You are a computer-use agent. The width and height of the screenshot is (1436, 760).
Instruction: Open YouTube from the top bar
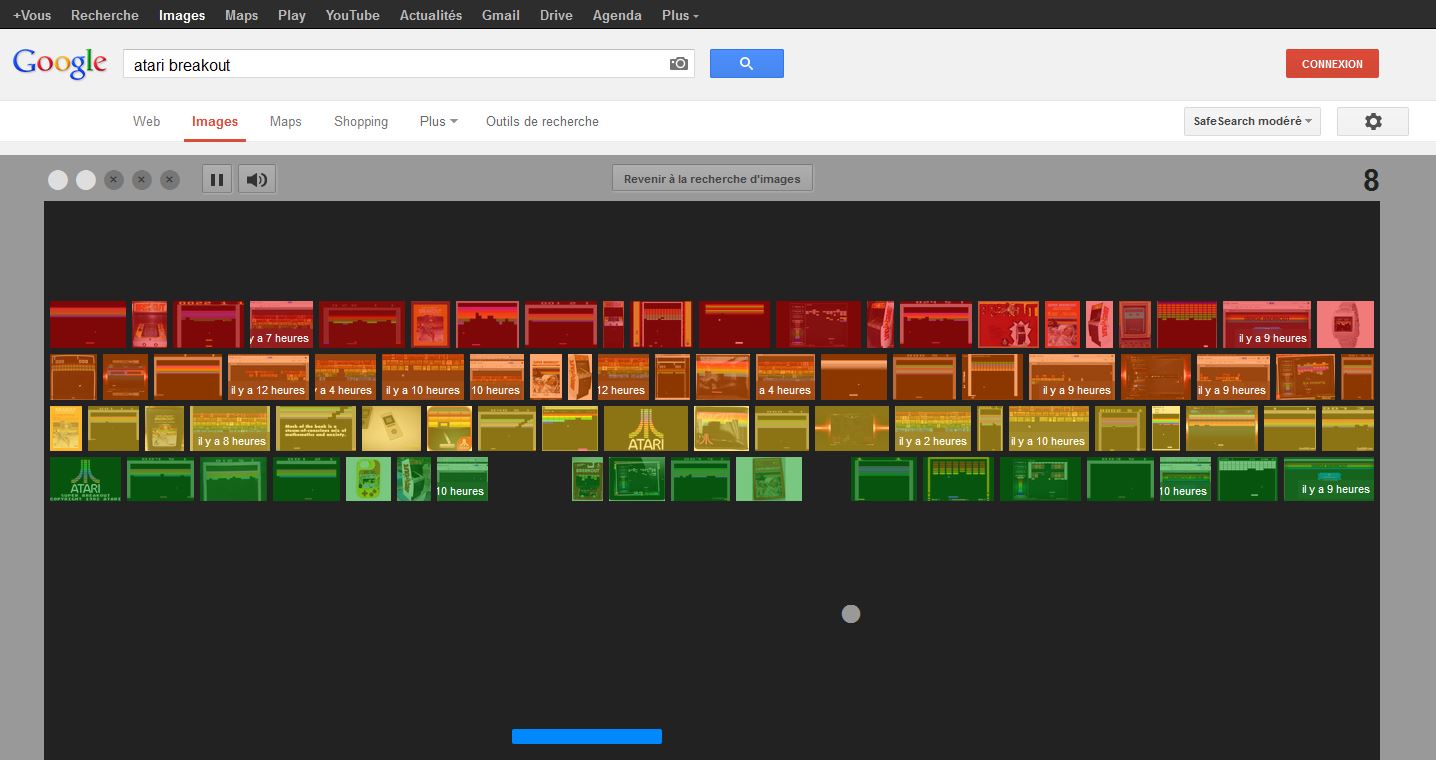pyautogui.click(x=352, y=15)
